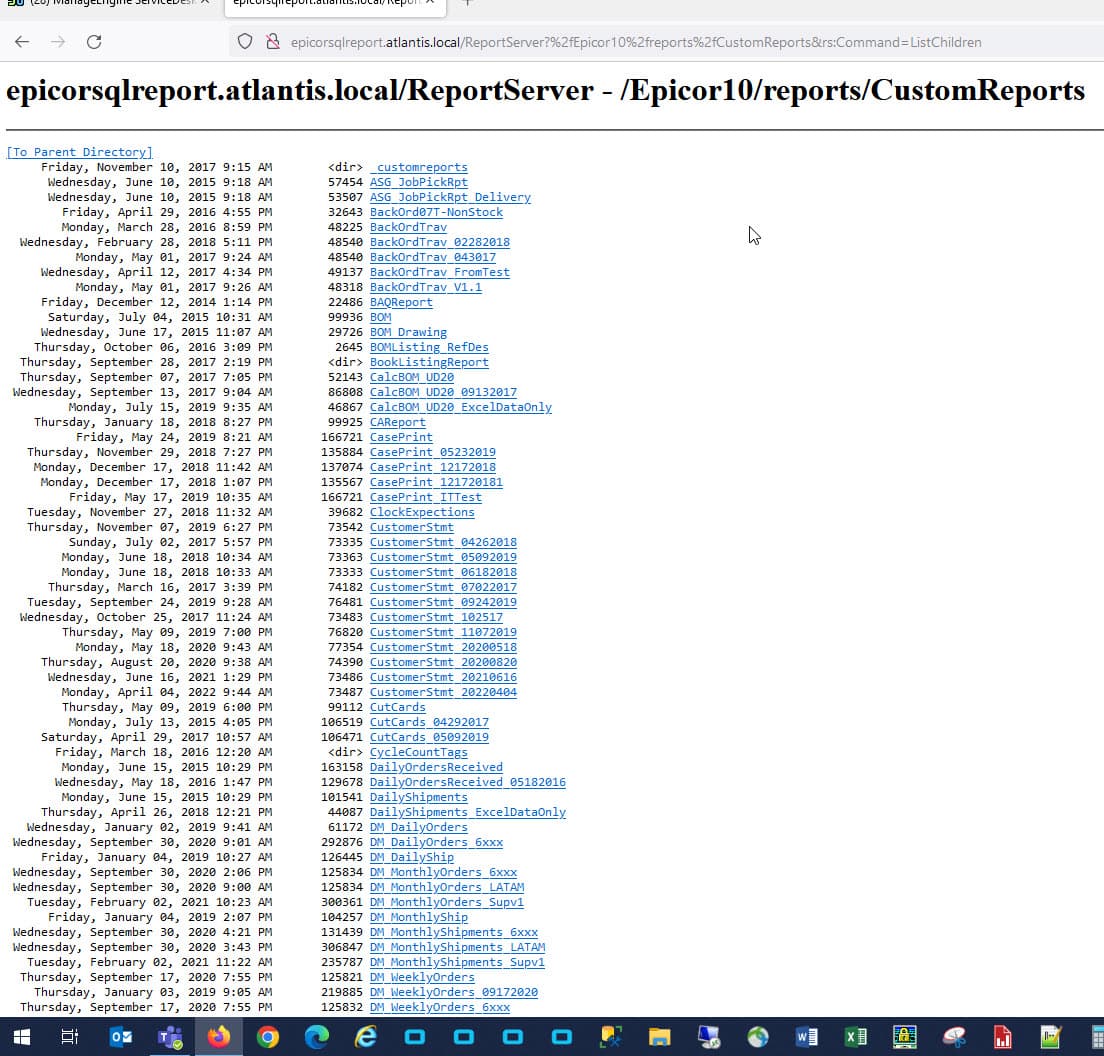Image resolution: width=1104 pixels, height=1056 pixels.
Task: Open the ASG_JobPickRpt_Delivery report
Action: point(450,197)
